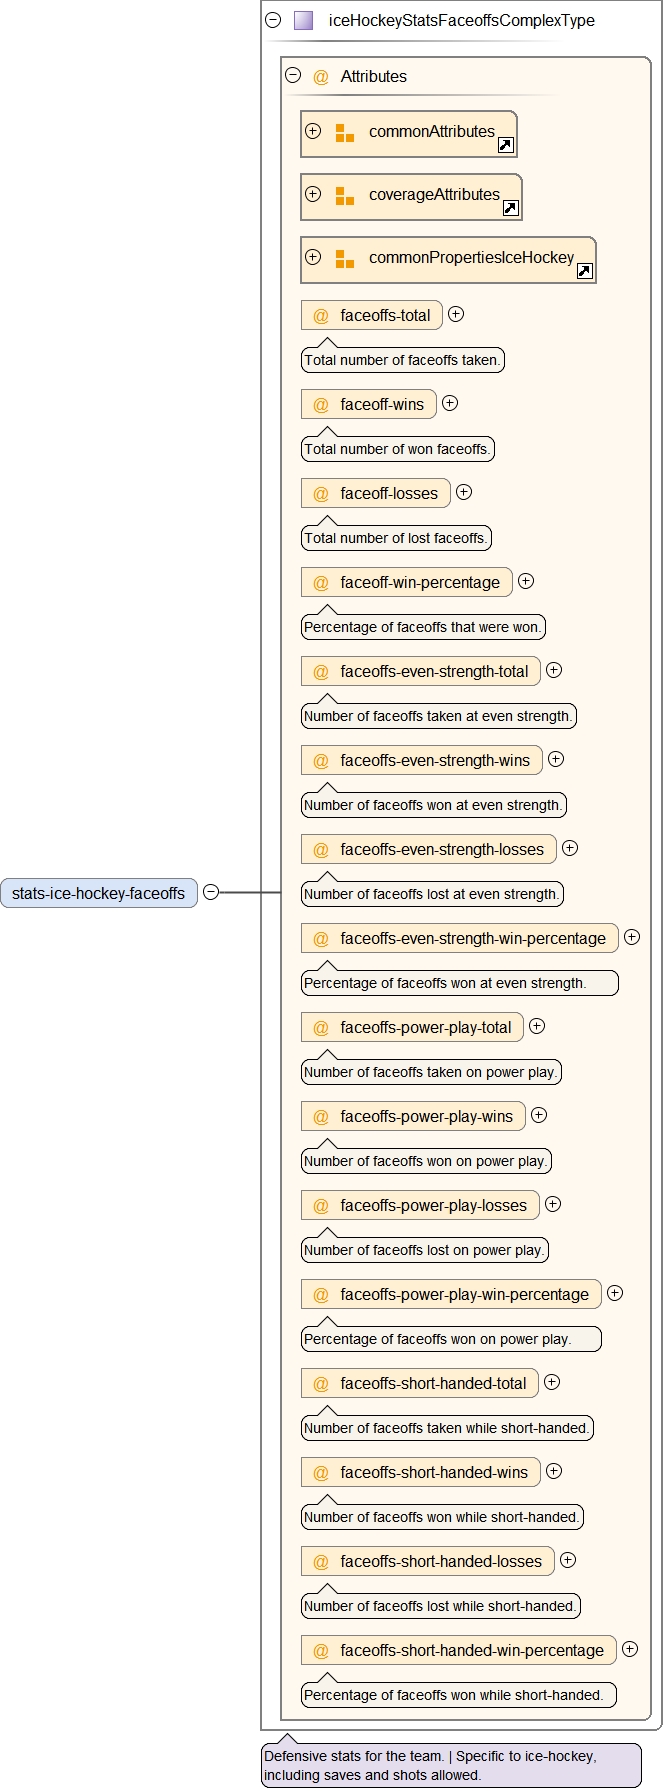Click the @ icon beside faceoffs-total
The height and width of the screenshot is (1791, 664).
coord(321,316)
